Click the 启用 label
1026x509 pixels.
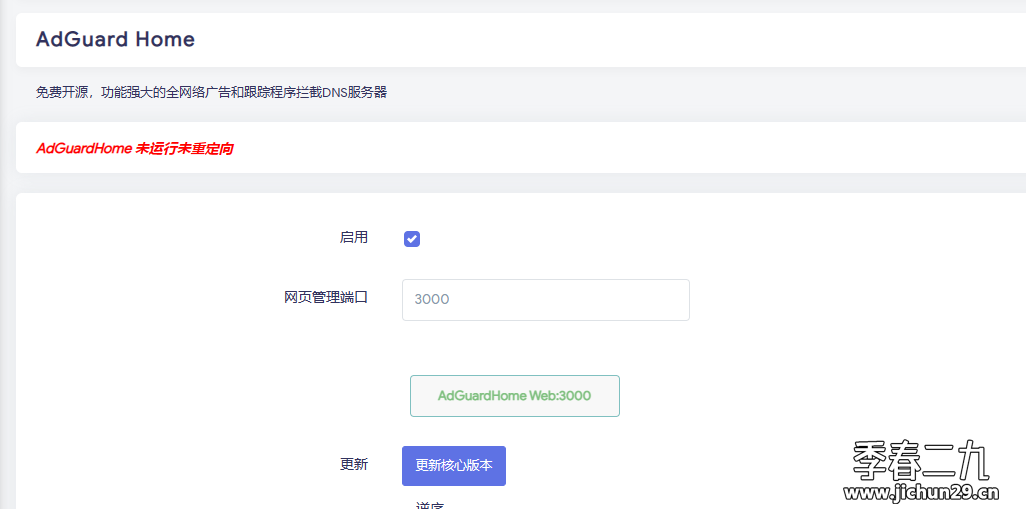coord(353,237)
